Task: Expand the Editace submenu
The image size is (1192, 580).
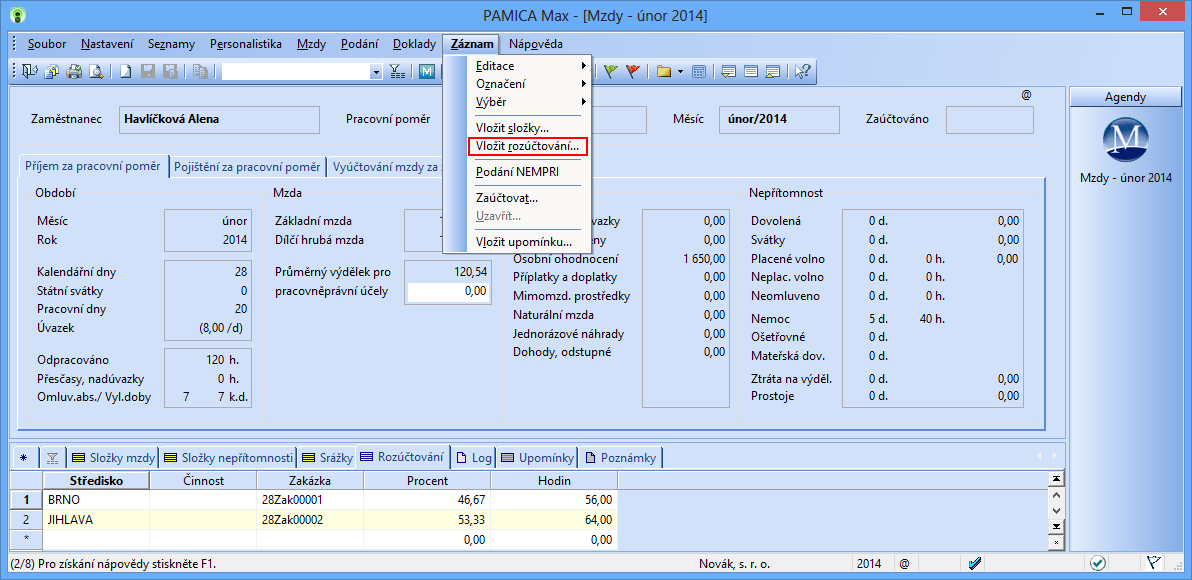Action: [x=531, y=65]
